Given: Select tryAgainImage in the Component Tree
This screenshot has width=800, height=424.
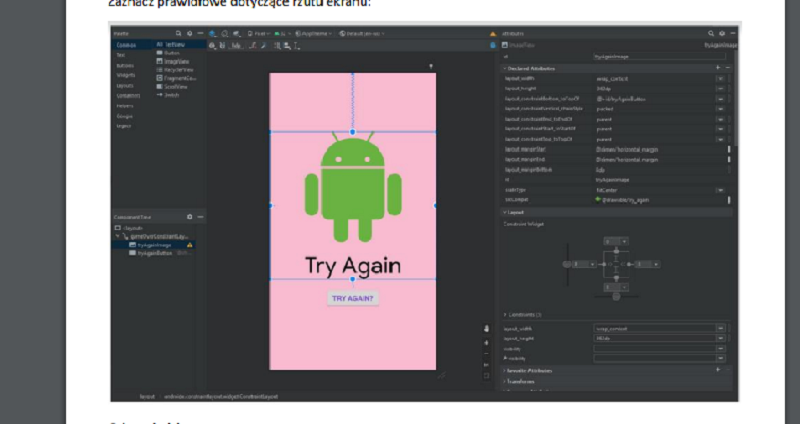Looking at the screenshot, I should [x=153, y=245].
